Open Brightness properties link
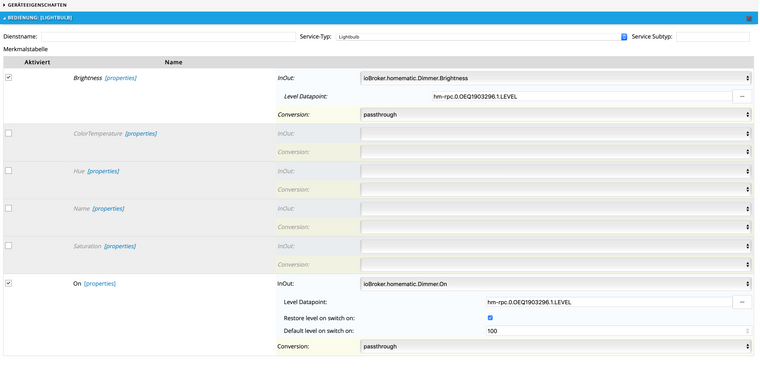This screenshot has width=760, height=369. point(121,78)
